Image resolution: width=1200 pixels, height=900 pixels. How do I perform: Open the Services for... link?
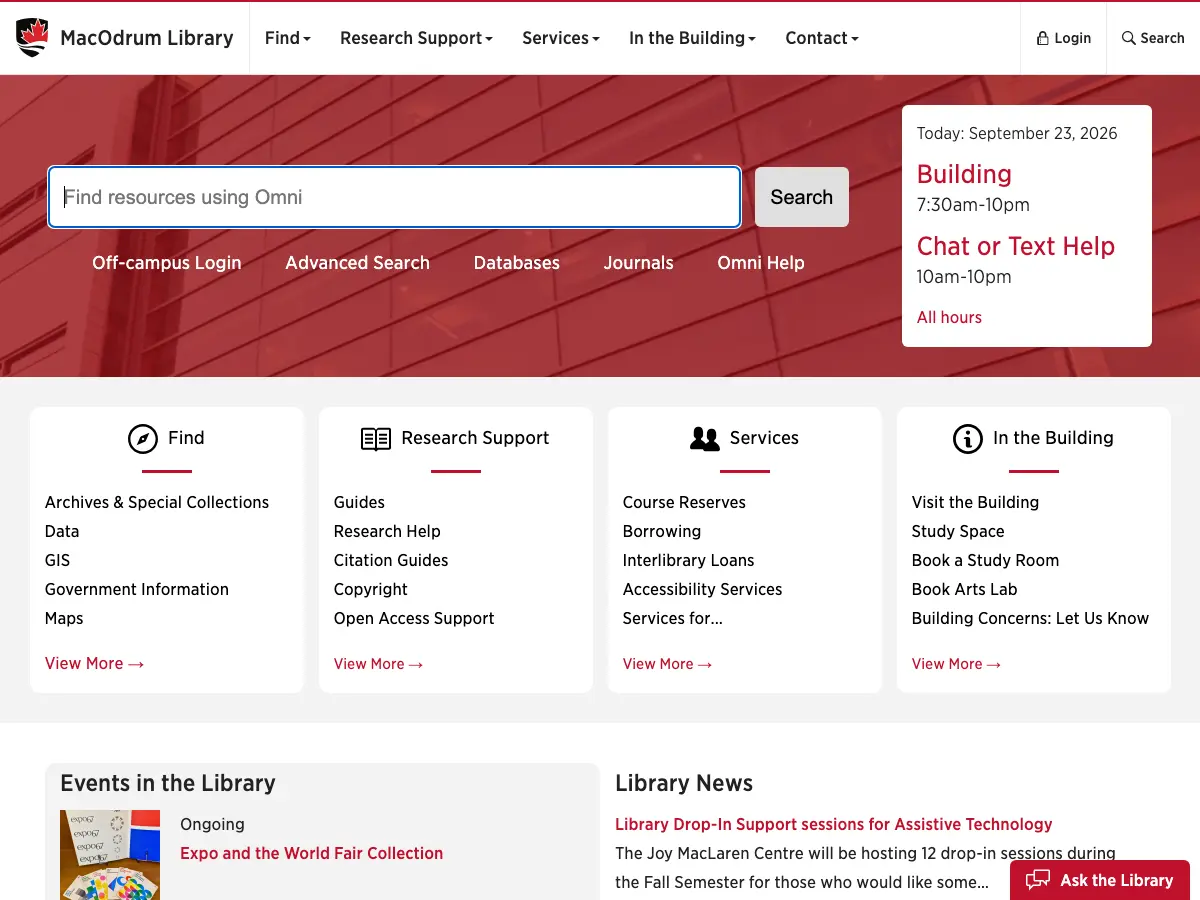click(673, 618)
